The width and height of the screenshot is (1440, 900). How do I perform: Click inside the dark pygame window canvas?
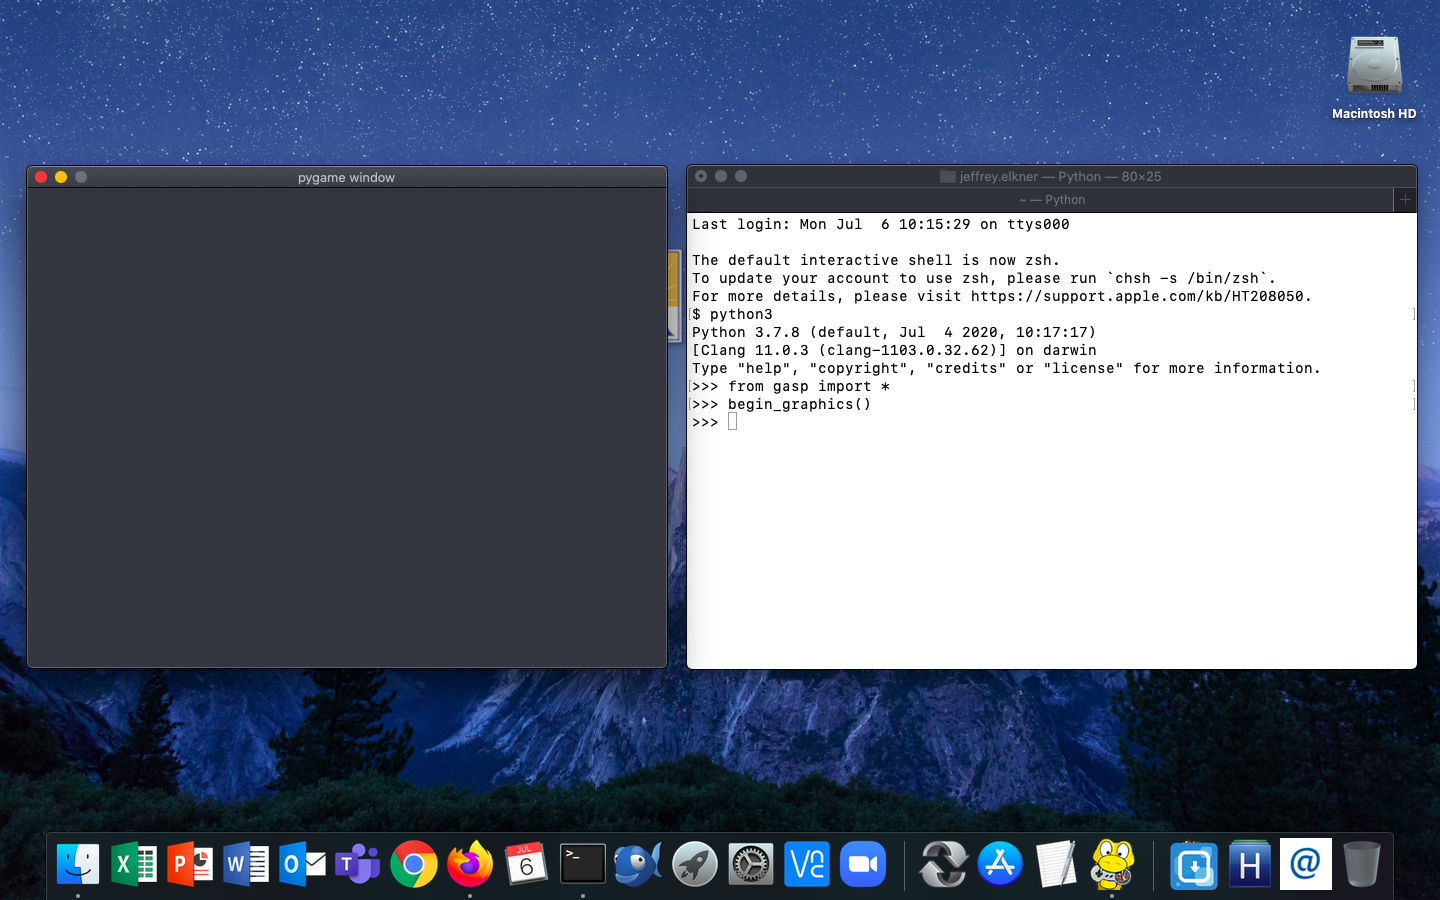pyautogui.click(x=347, y=427)
